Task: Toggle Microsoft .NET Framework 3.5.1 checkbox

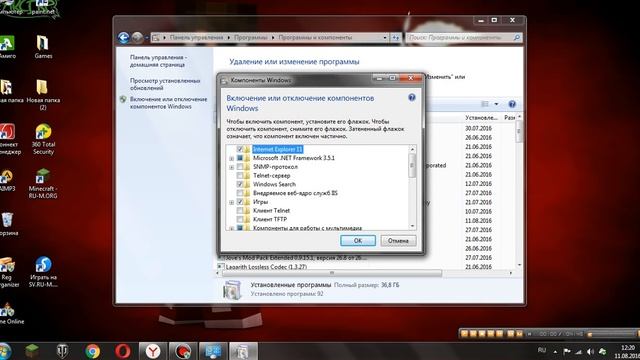Action: coord(240,158)
